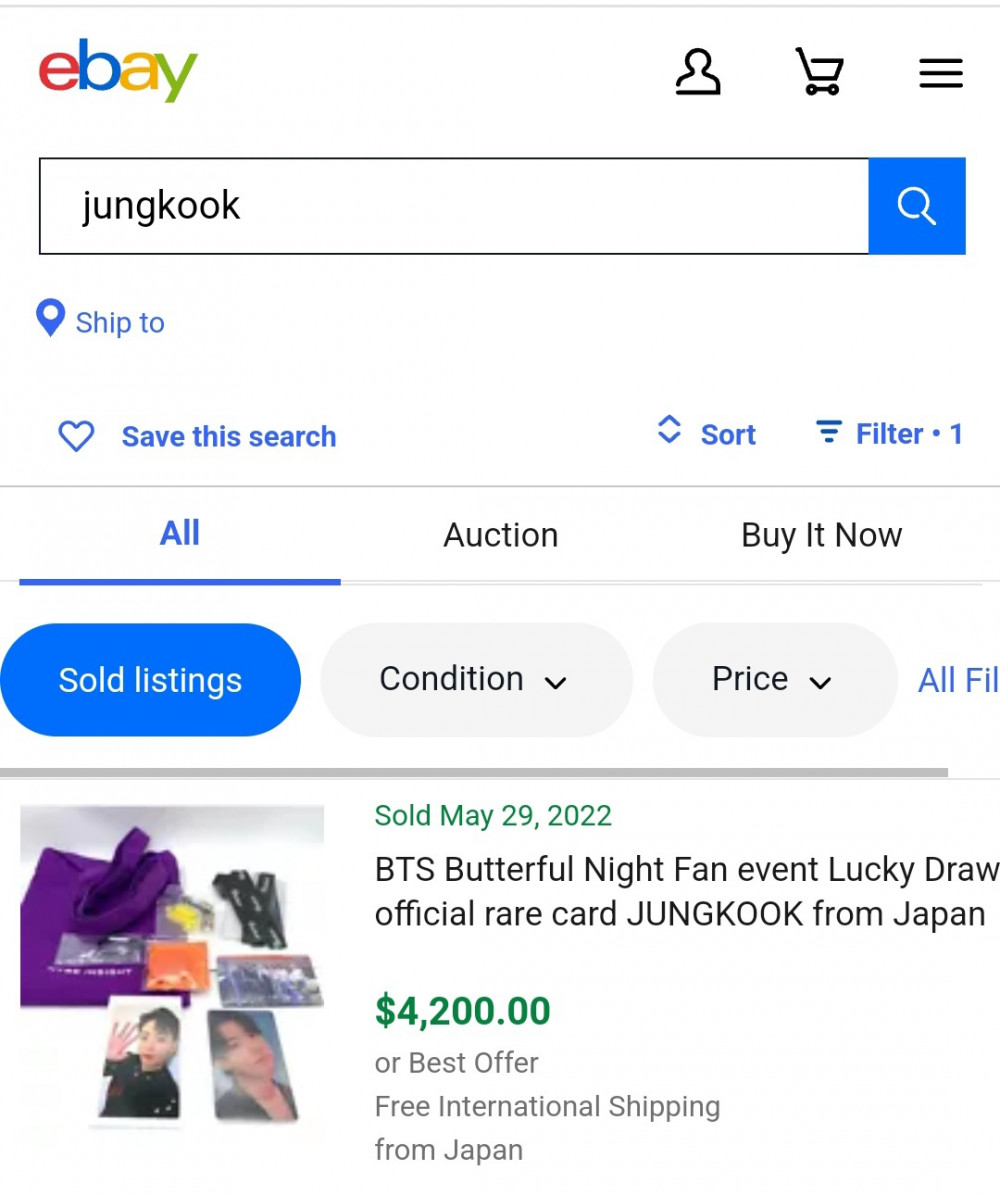
Task: Open the All Filters link
Action: [x=958, y=680]
